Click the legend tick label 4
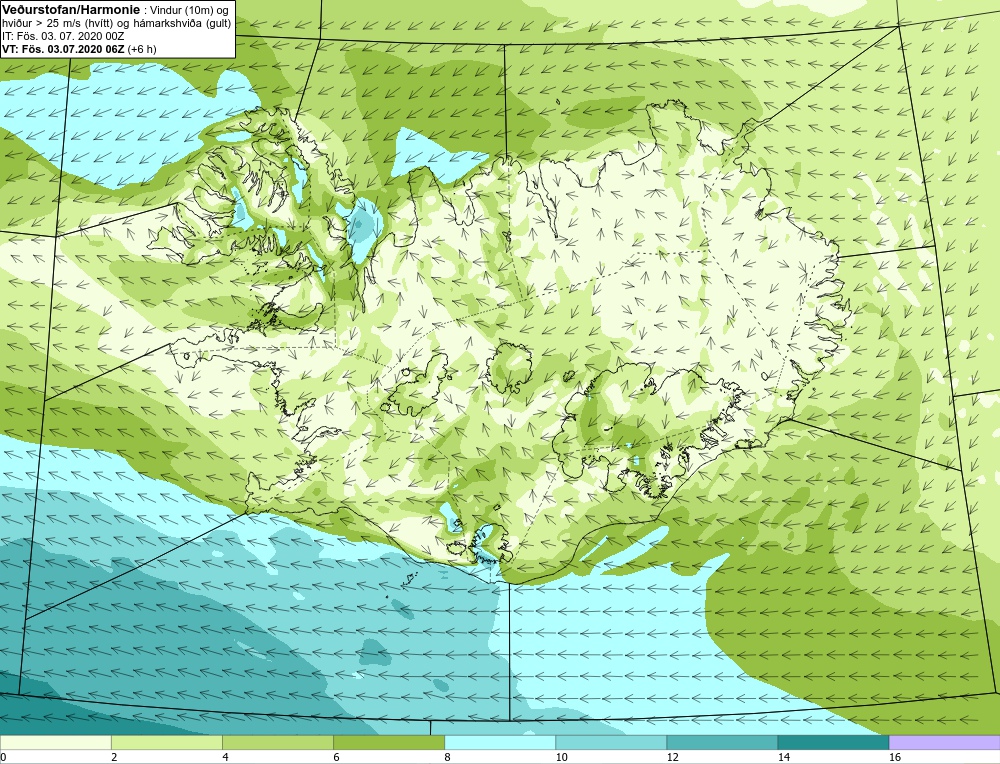Image resolution: width=1000 pixels, height=764 pixels. coord(225,757)
